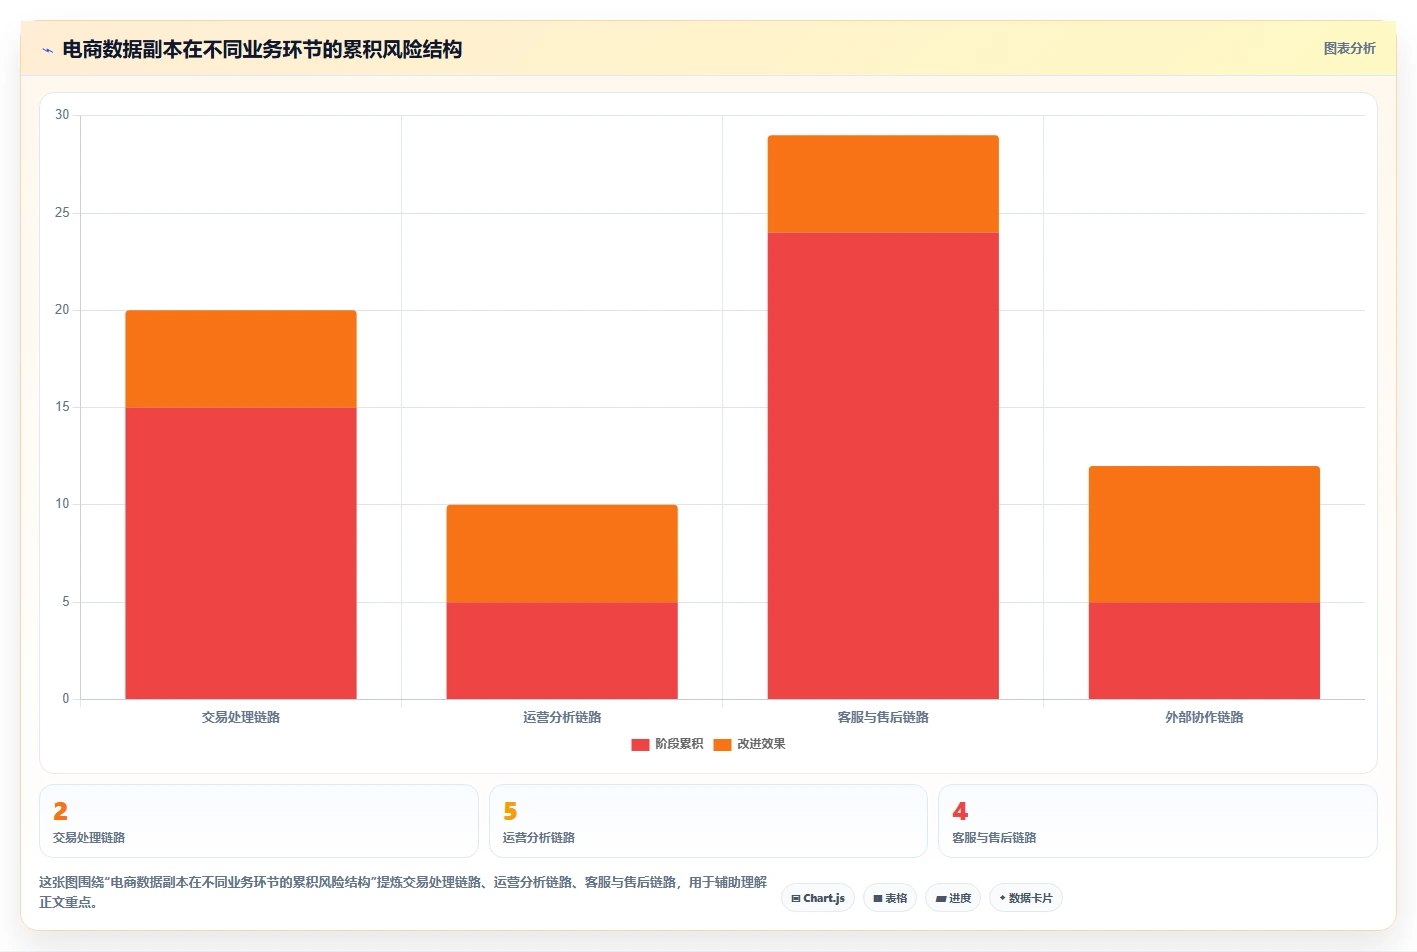This screenshot has height=952, width=1417.
Task: Click the red bar segment for 外部协作链路
Action: [x=1204, y=650]
